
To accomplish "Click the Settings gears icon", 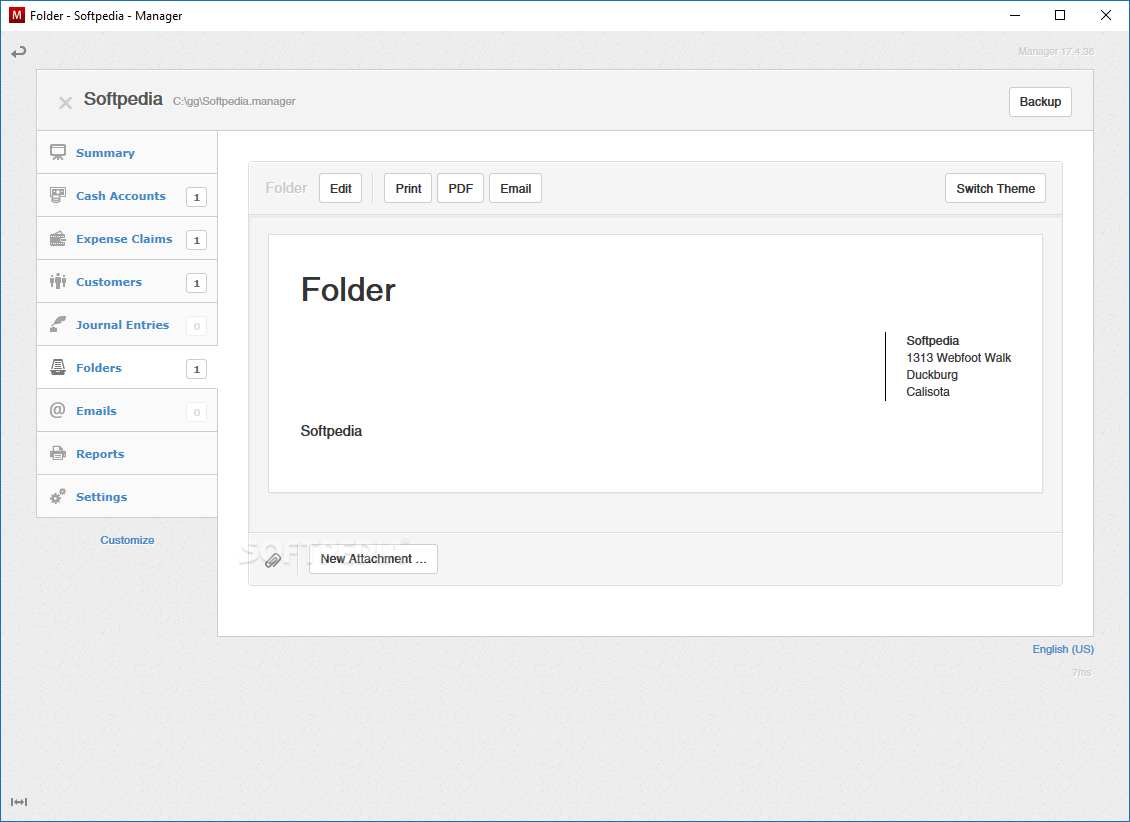I will [58, 496].
